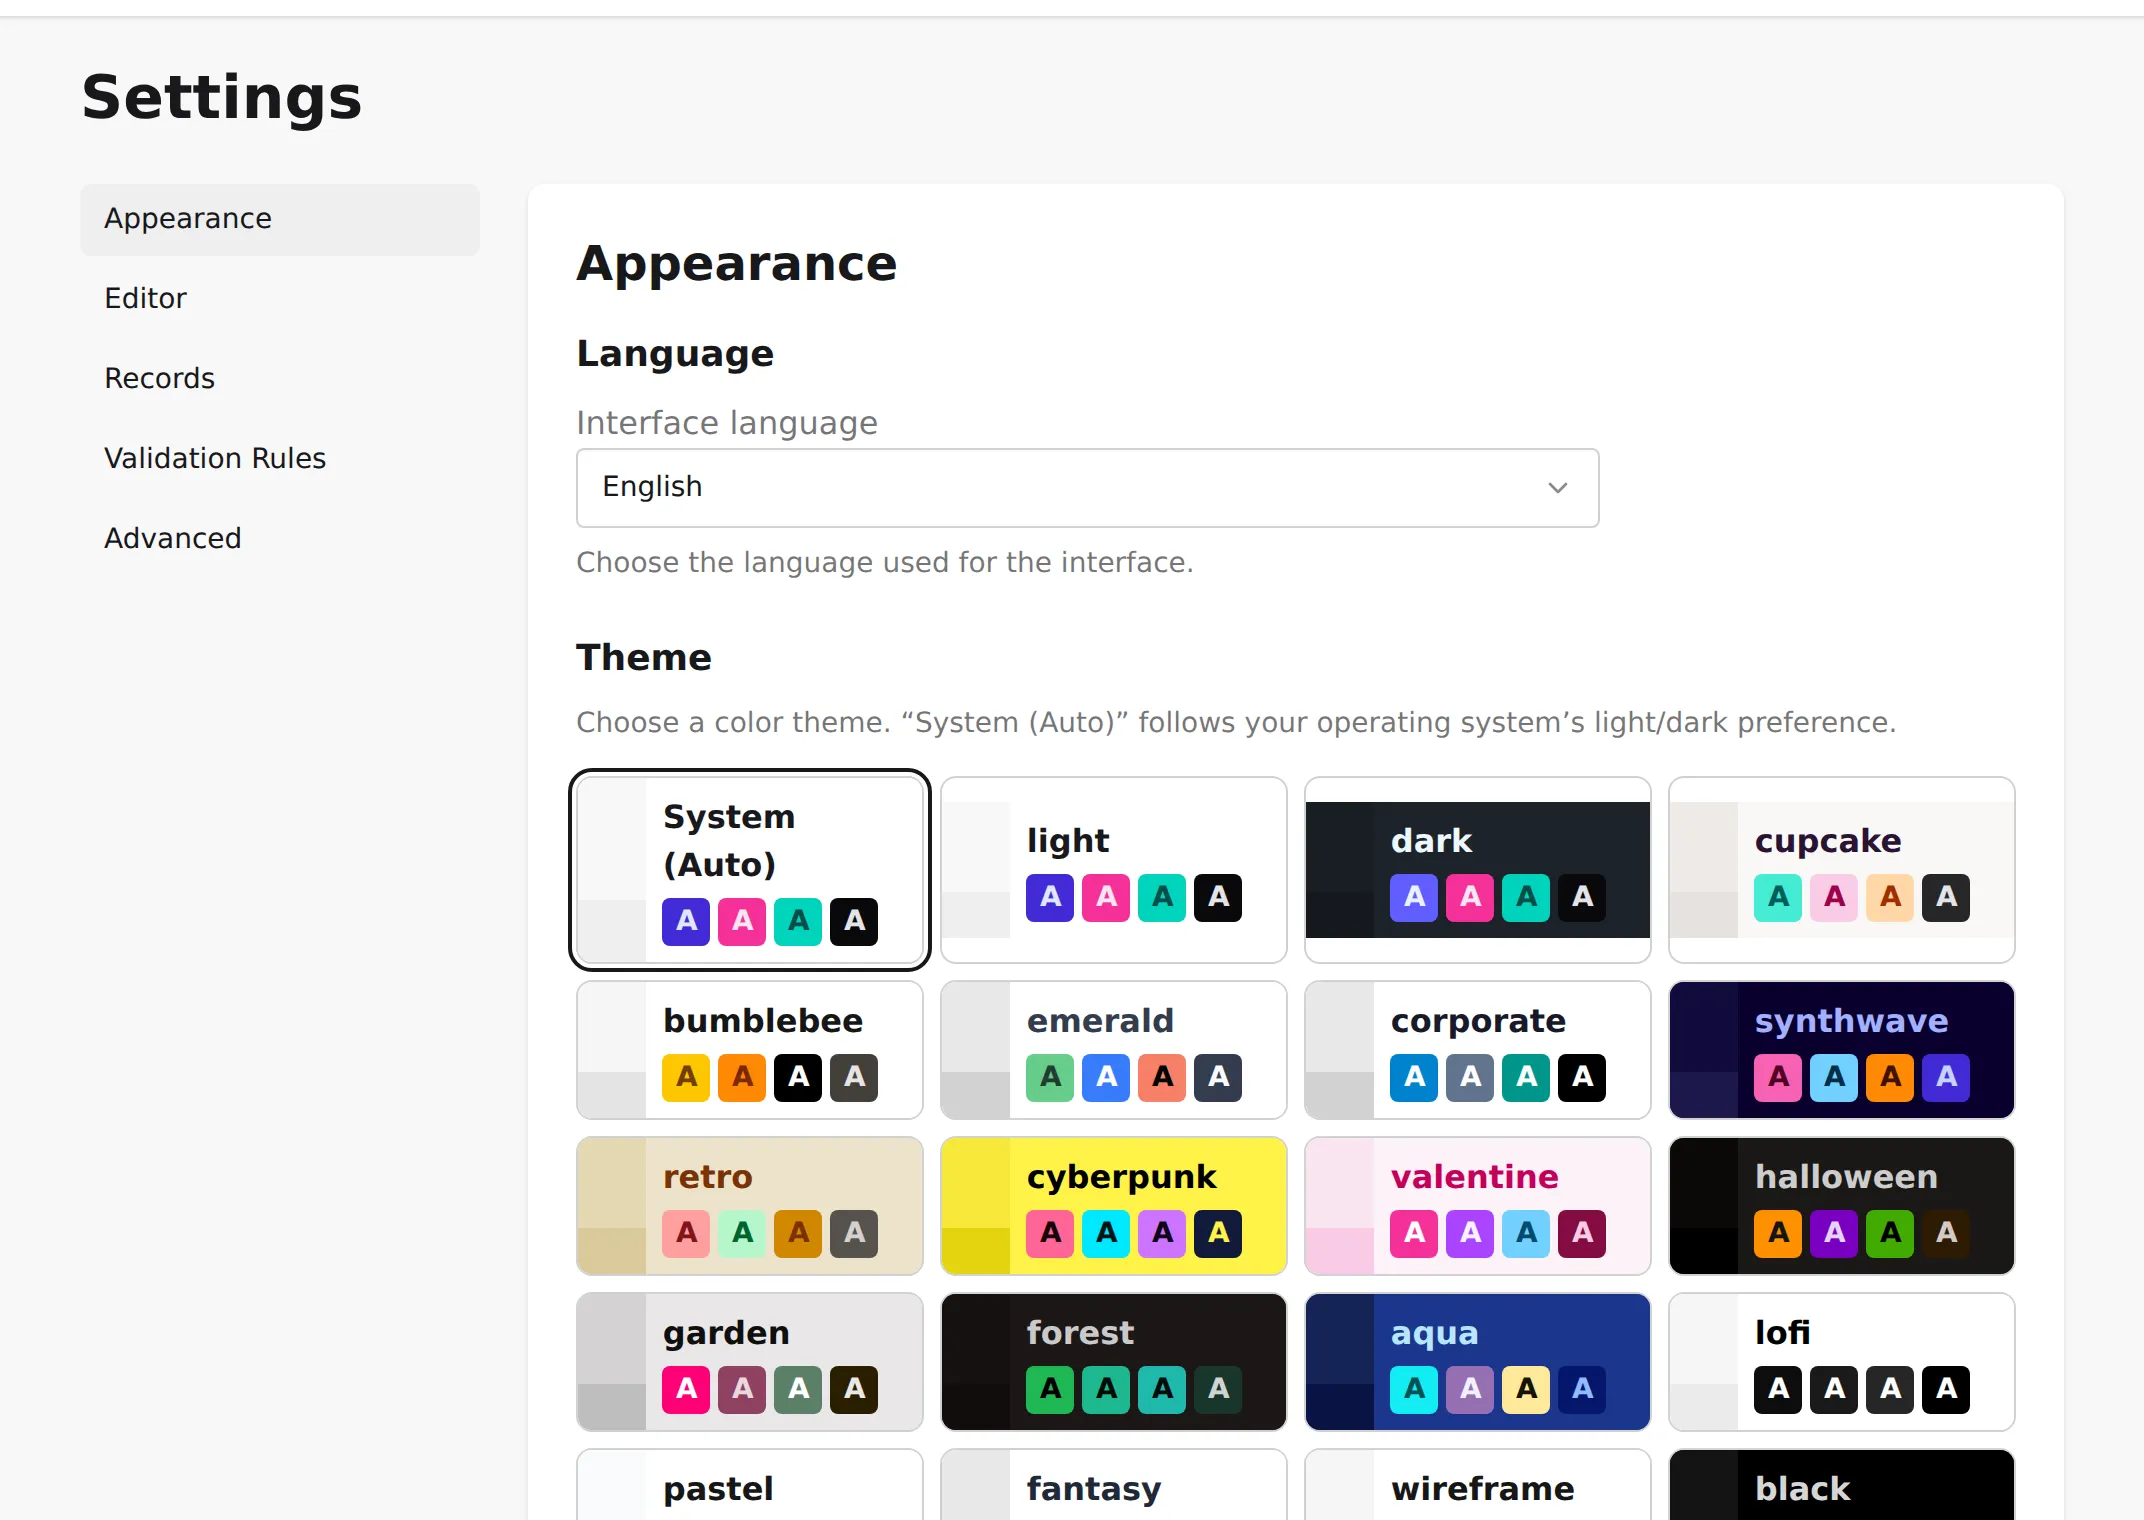Click the first black swatch on lofi
The width and height of the screenshot is (2144, 1520).
pos(1778,1389)
